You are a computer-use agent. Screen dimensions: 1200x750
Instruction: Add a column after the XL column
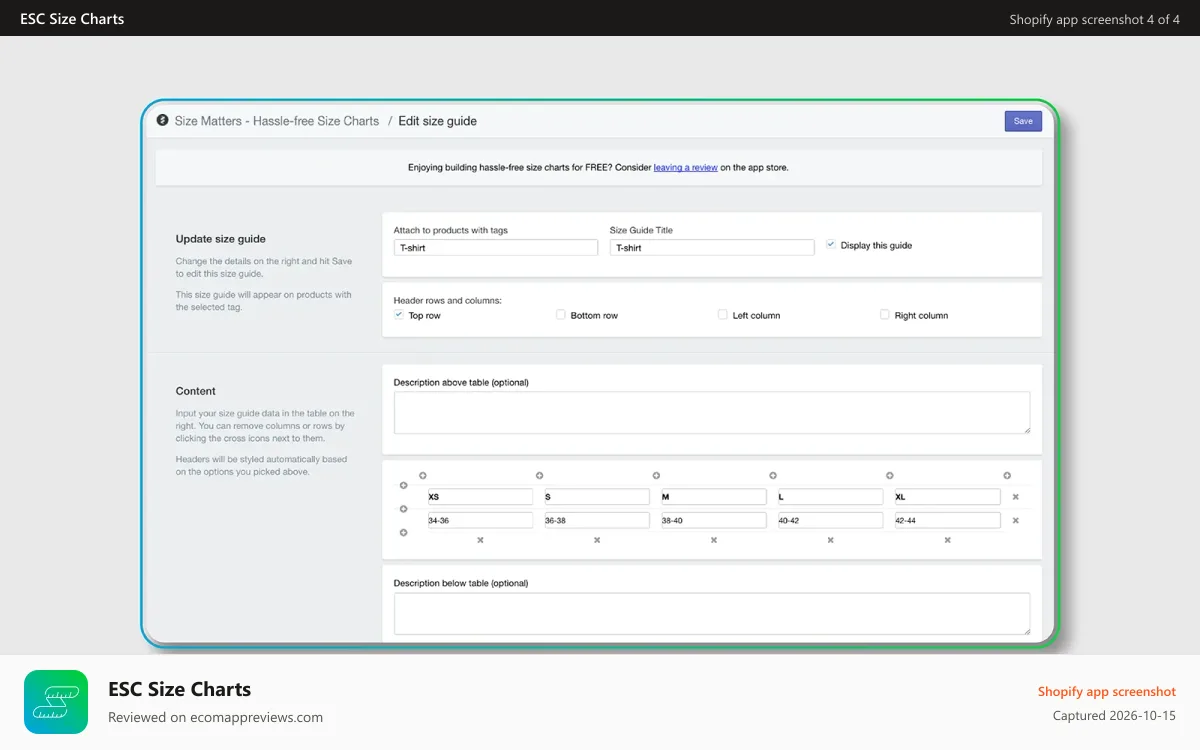click(1007, 476)
